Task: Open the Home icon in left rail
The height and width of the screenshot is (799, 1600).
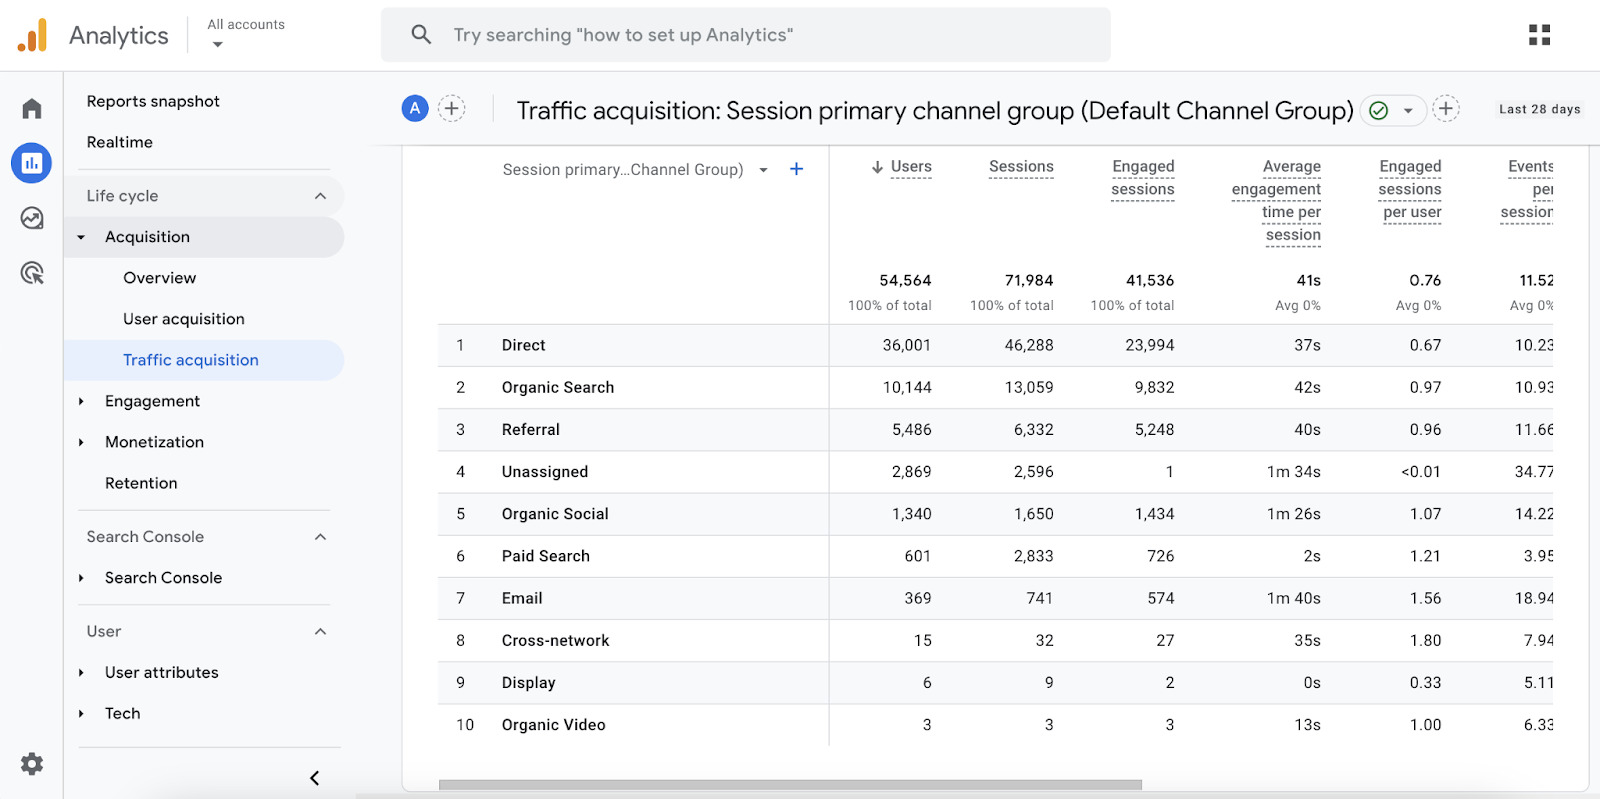Action: [x=32, y=108]
